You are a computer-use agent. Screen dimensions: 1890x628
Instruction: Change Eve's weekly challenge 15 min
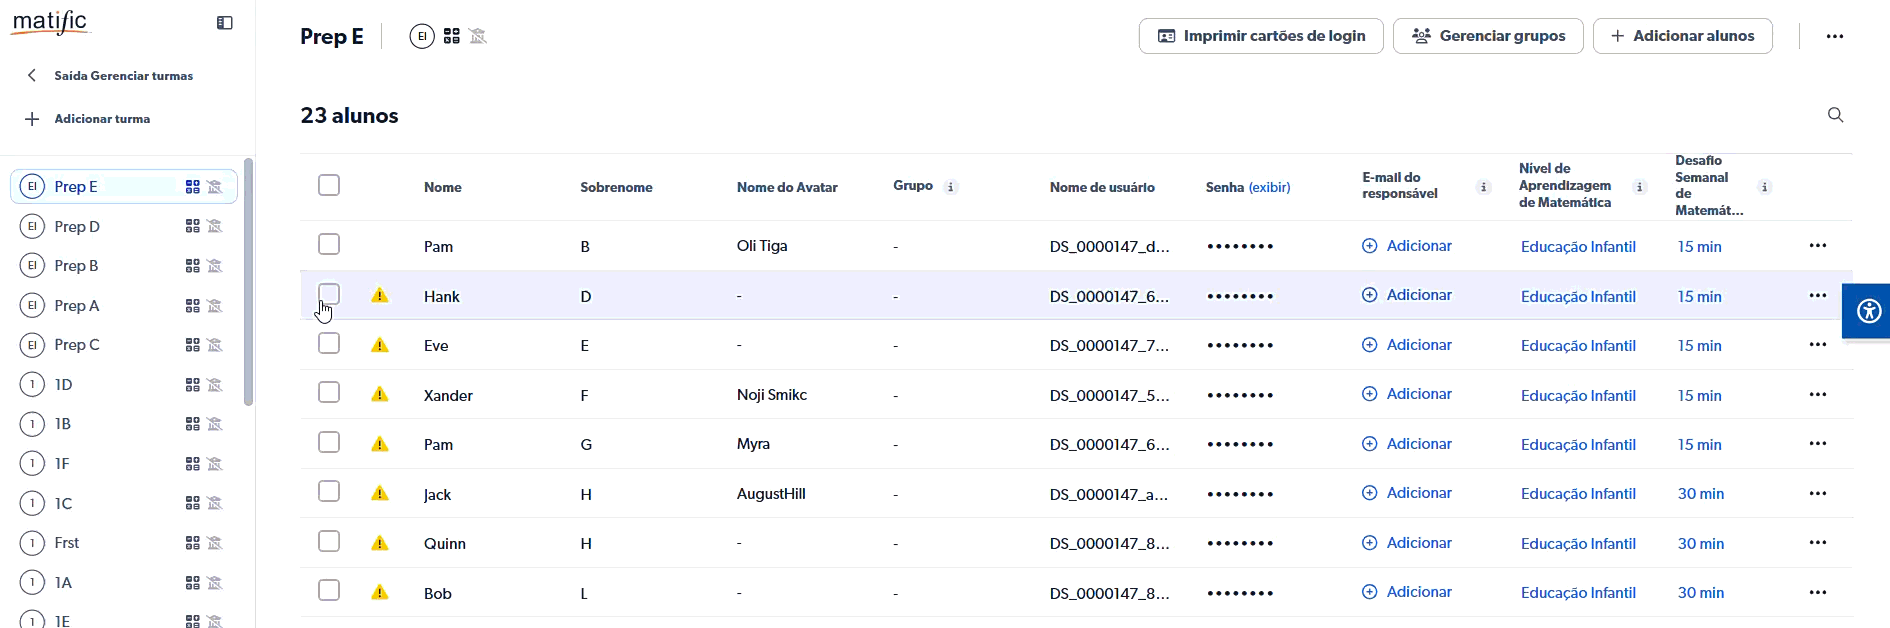[x=1699, y=346]
